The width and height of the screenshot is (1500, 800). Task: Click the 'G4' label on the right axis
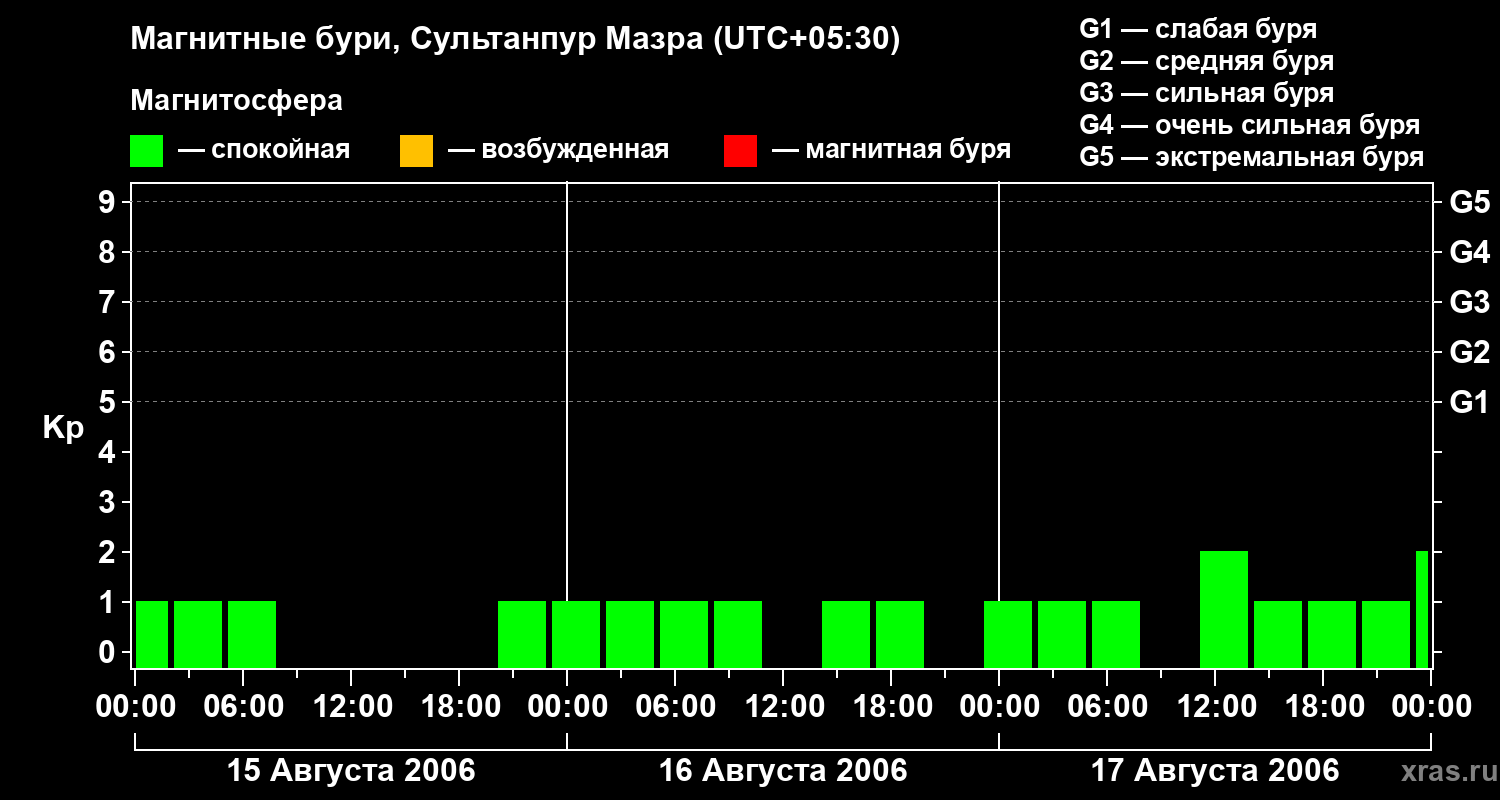click(1469, 253)
